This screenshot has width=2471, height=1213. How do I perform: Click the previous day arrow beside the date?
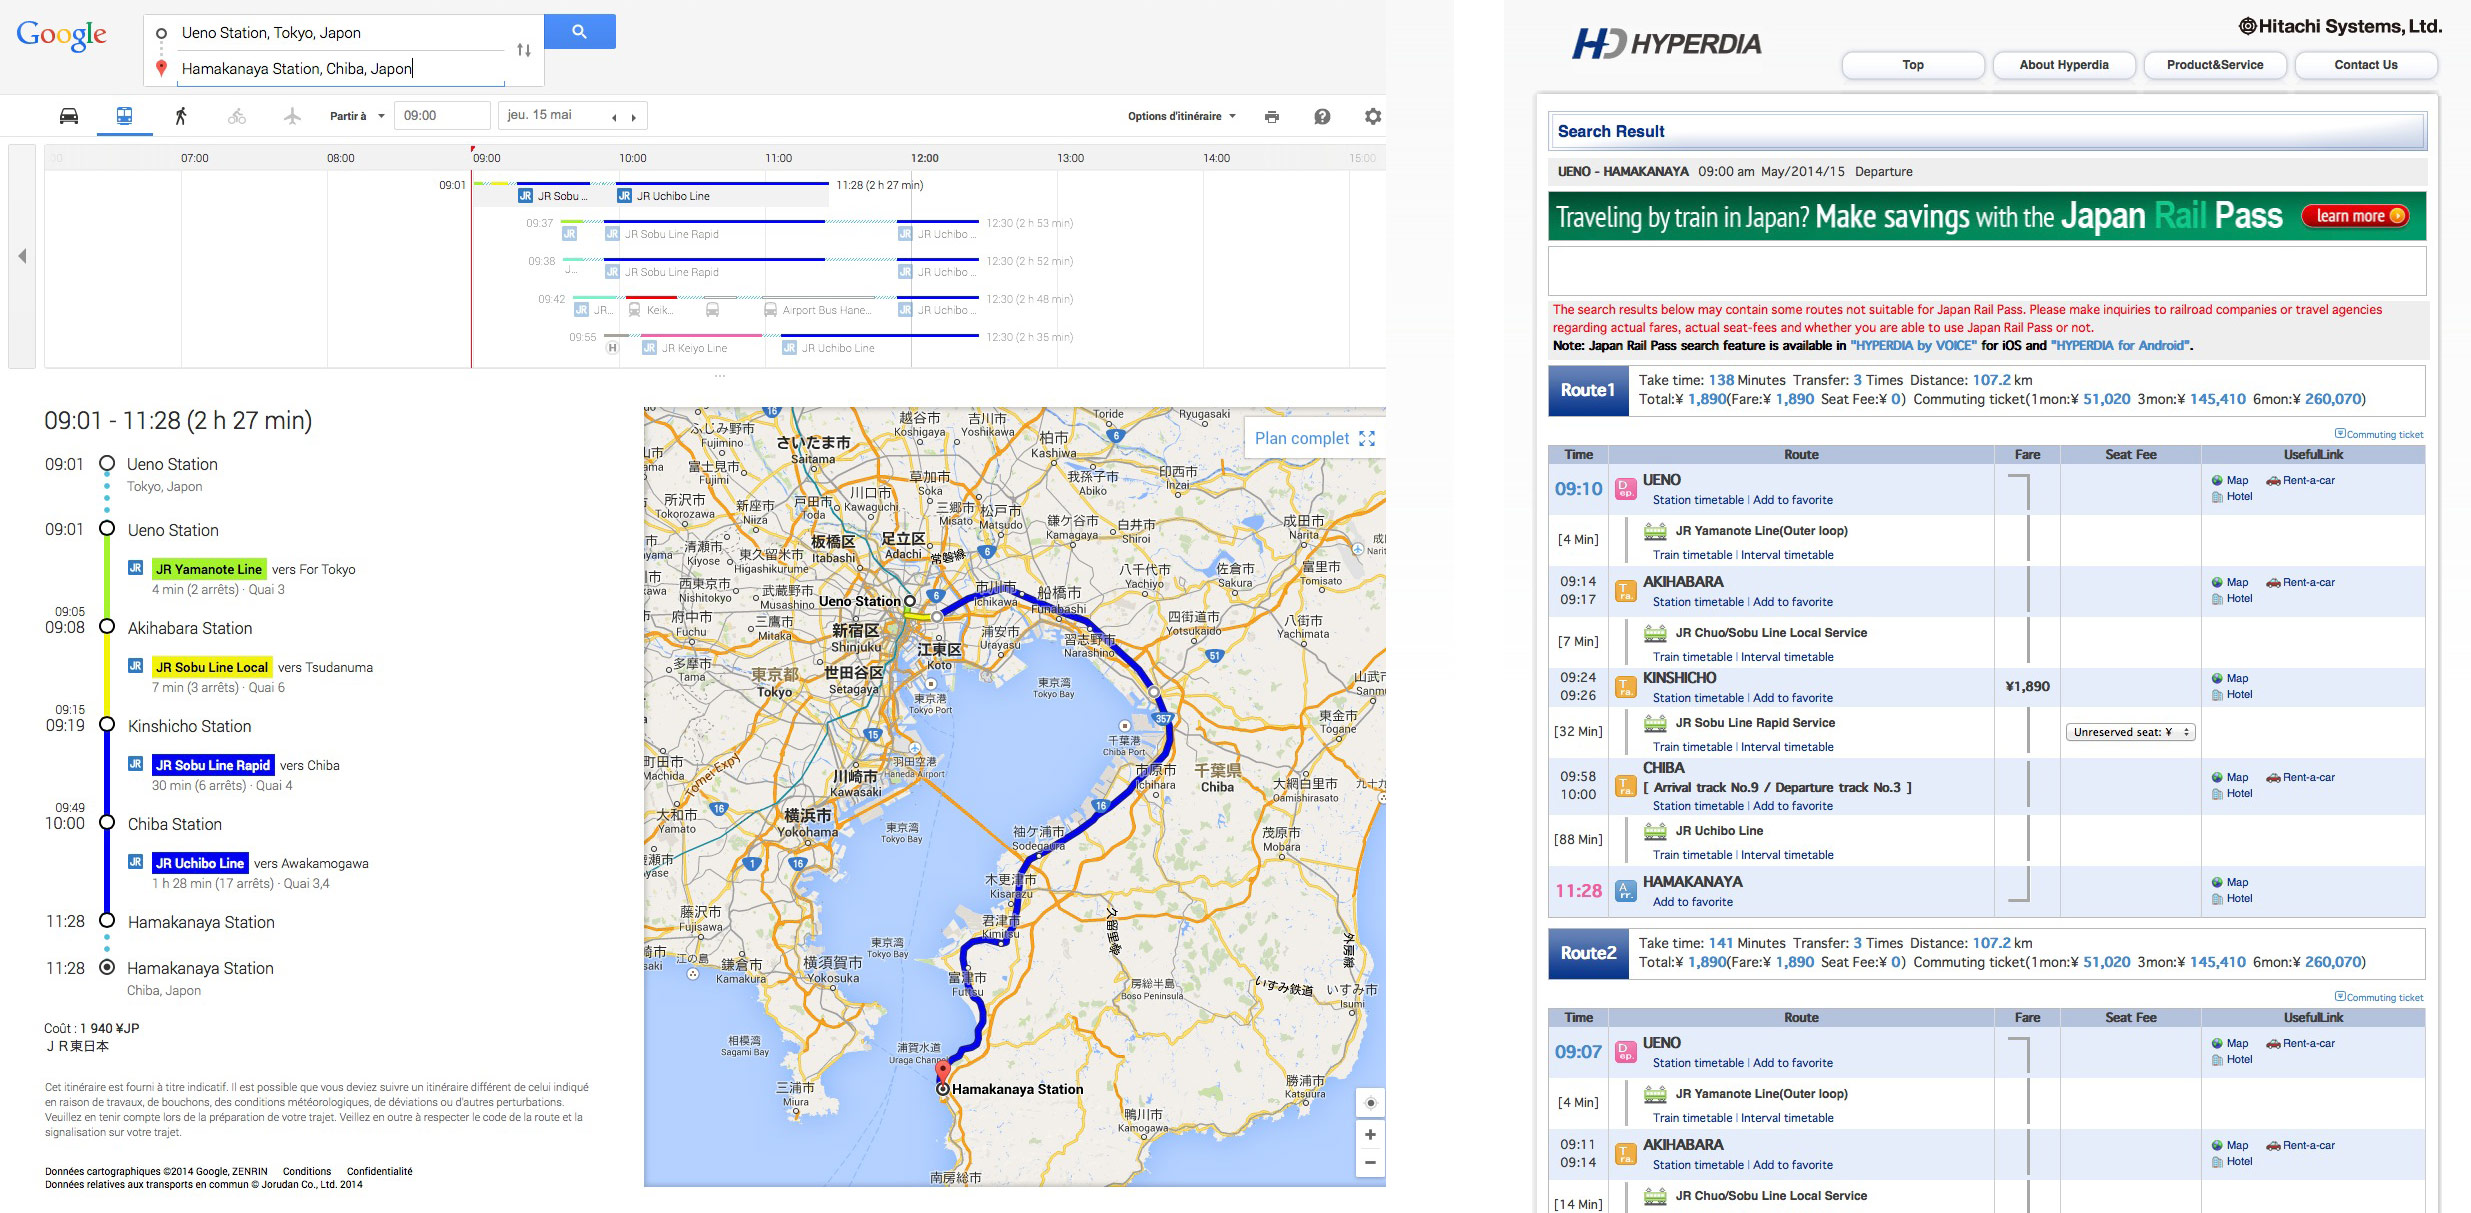pos(614,117)
